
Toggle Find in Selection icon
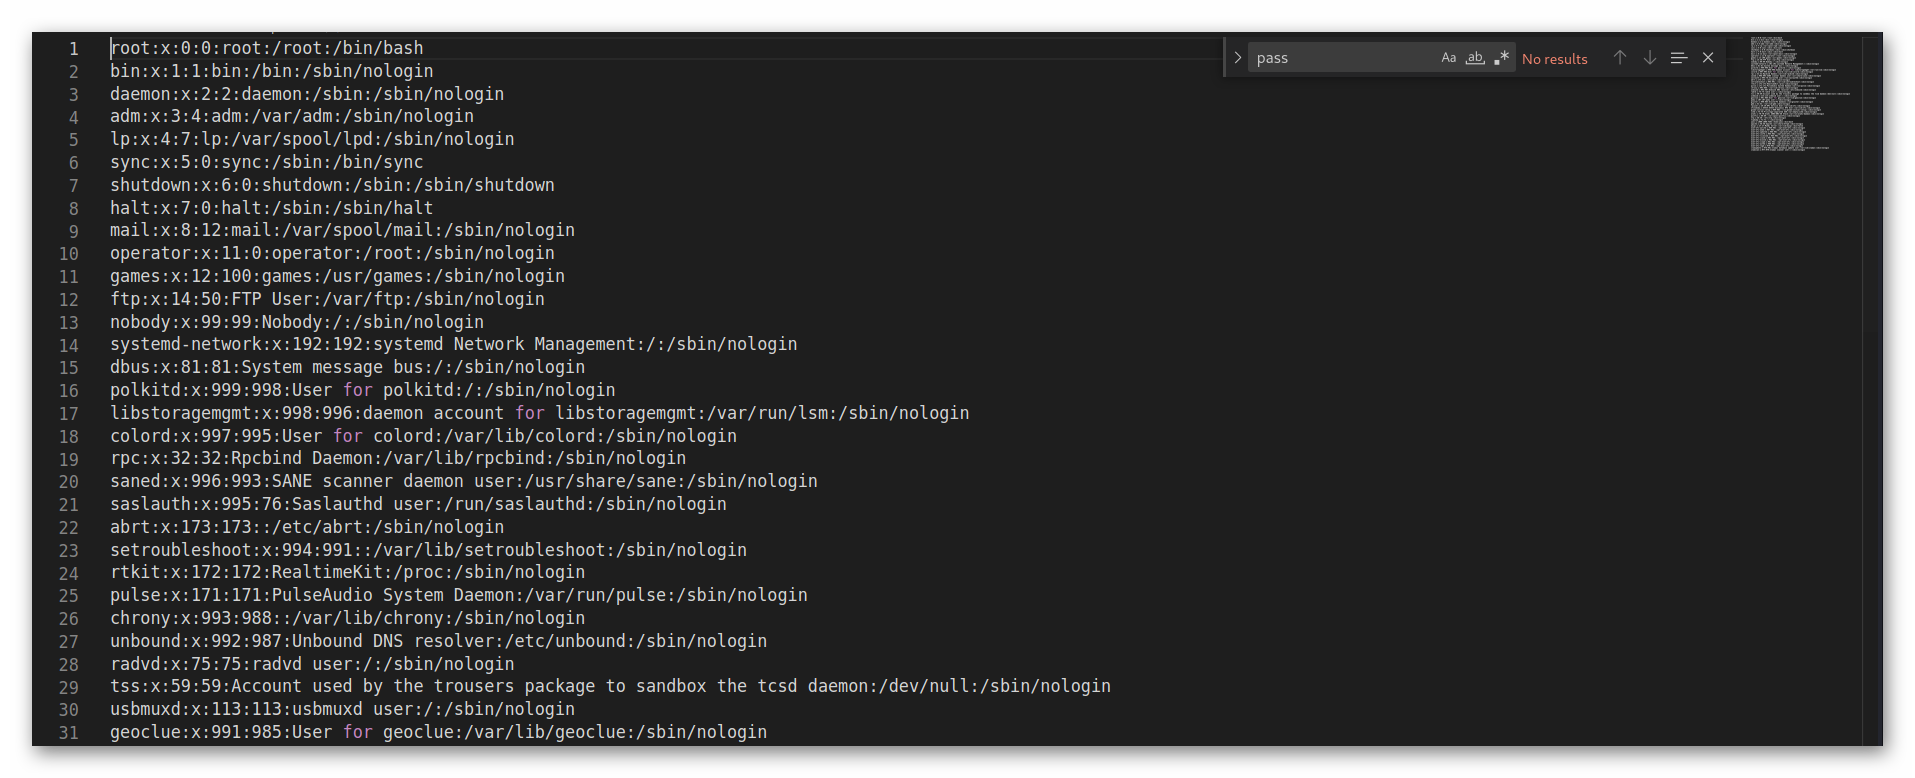1679,58
